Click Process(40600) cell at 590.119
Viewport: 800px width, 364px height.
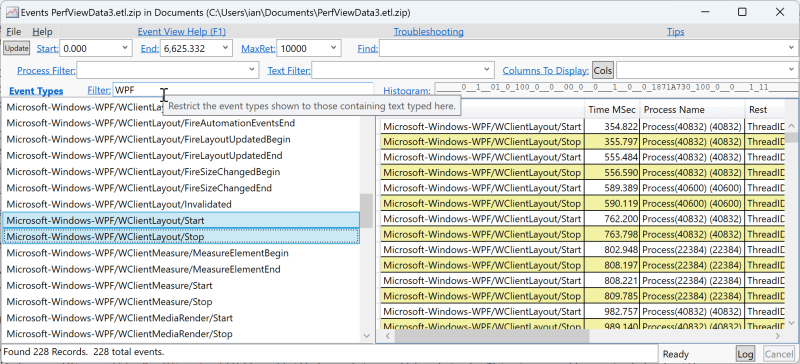point(692,203)
